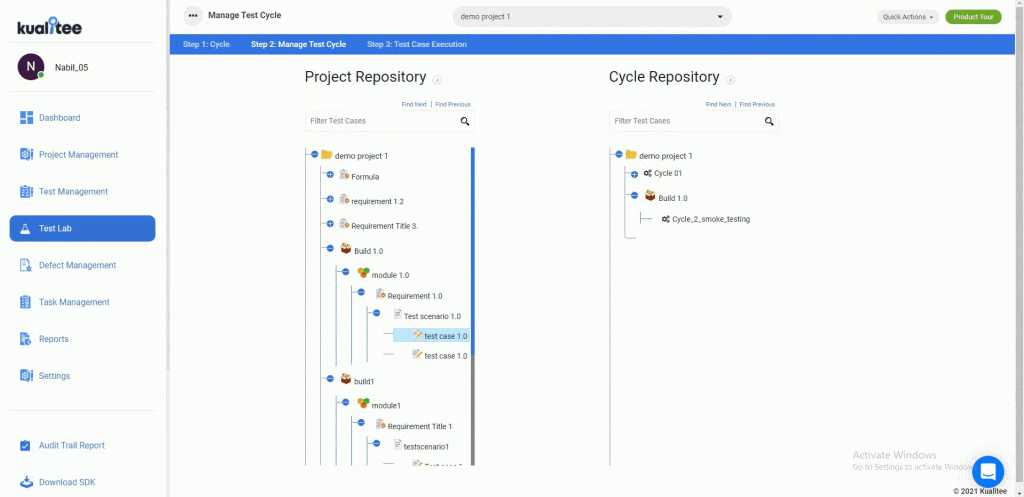Click Find Previous in Cycle Repository
This screenshot has height=497, width=1024.
coord(757,104)
